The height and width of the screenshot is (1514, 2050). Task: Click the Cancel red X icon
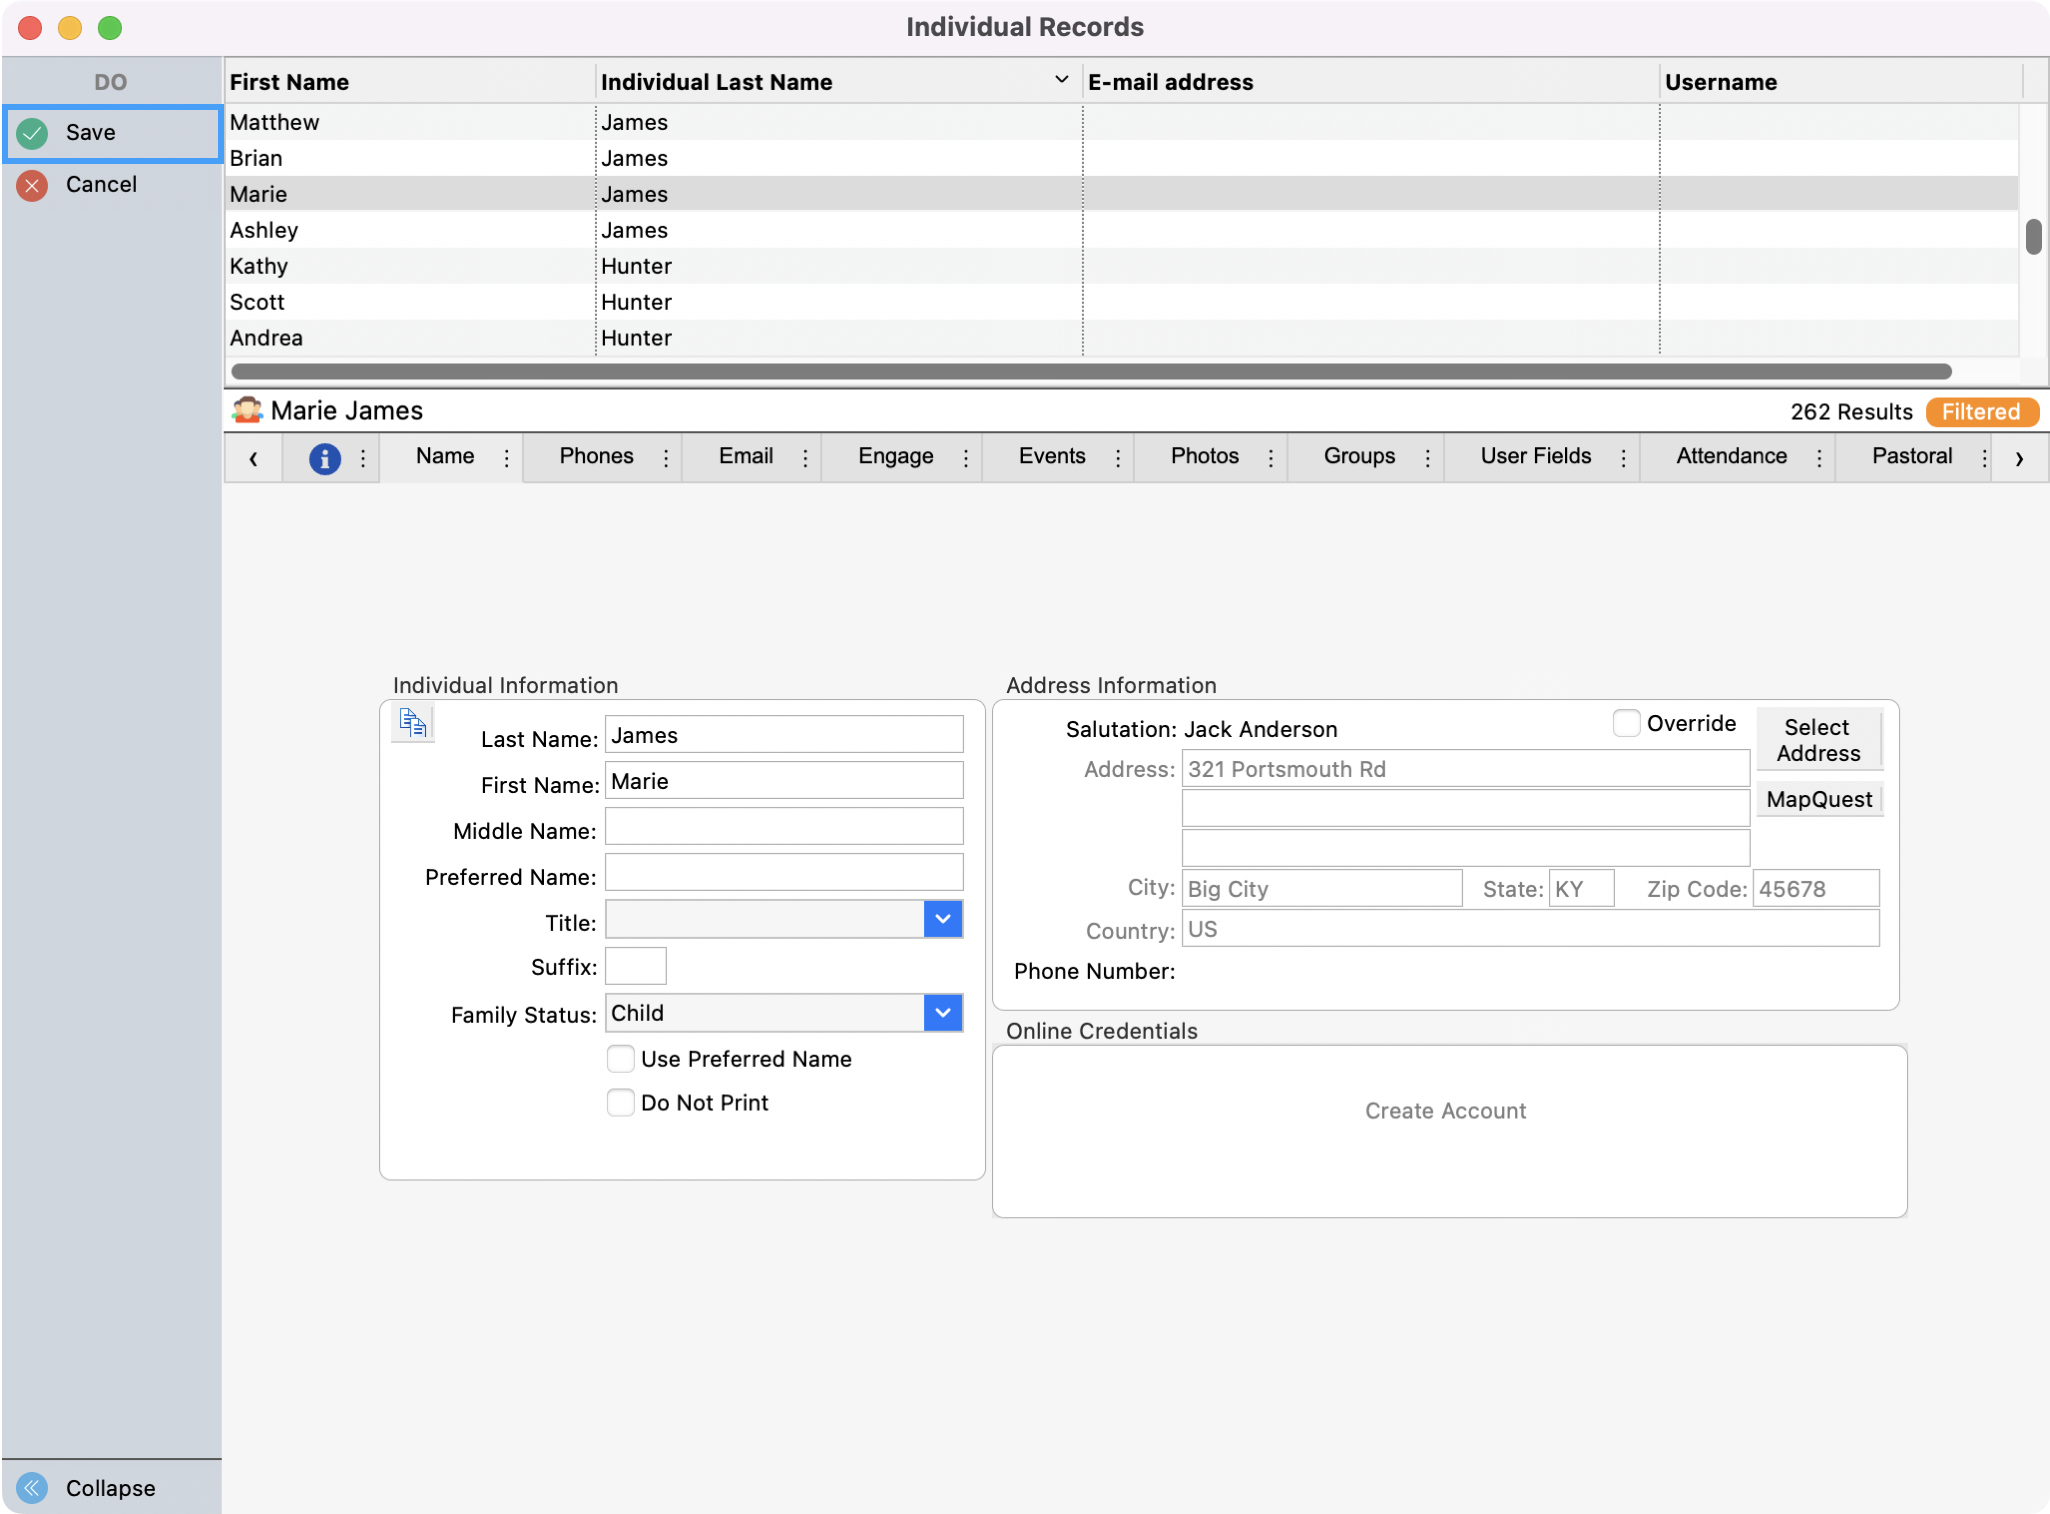click(31, 185)
